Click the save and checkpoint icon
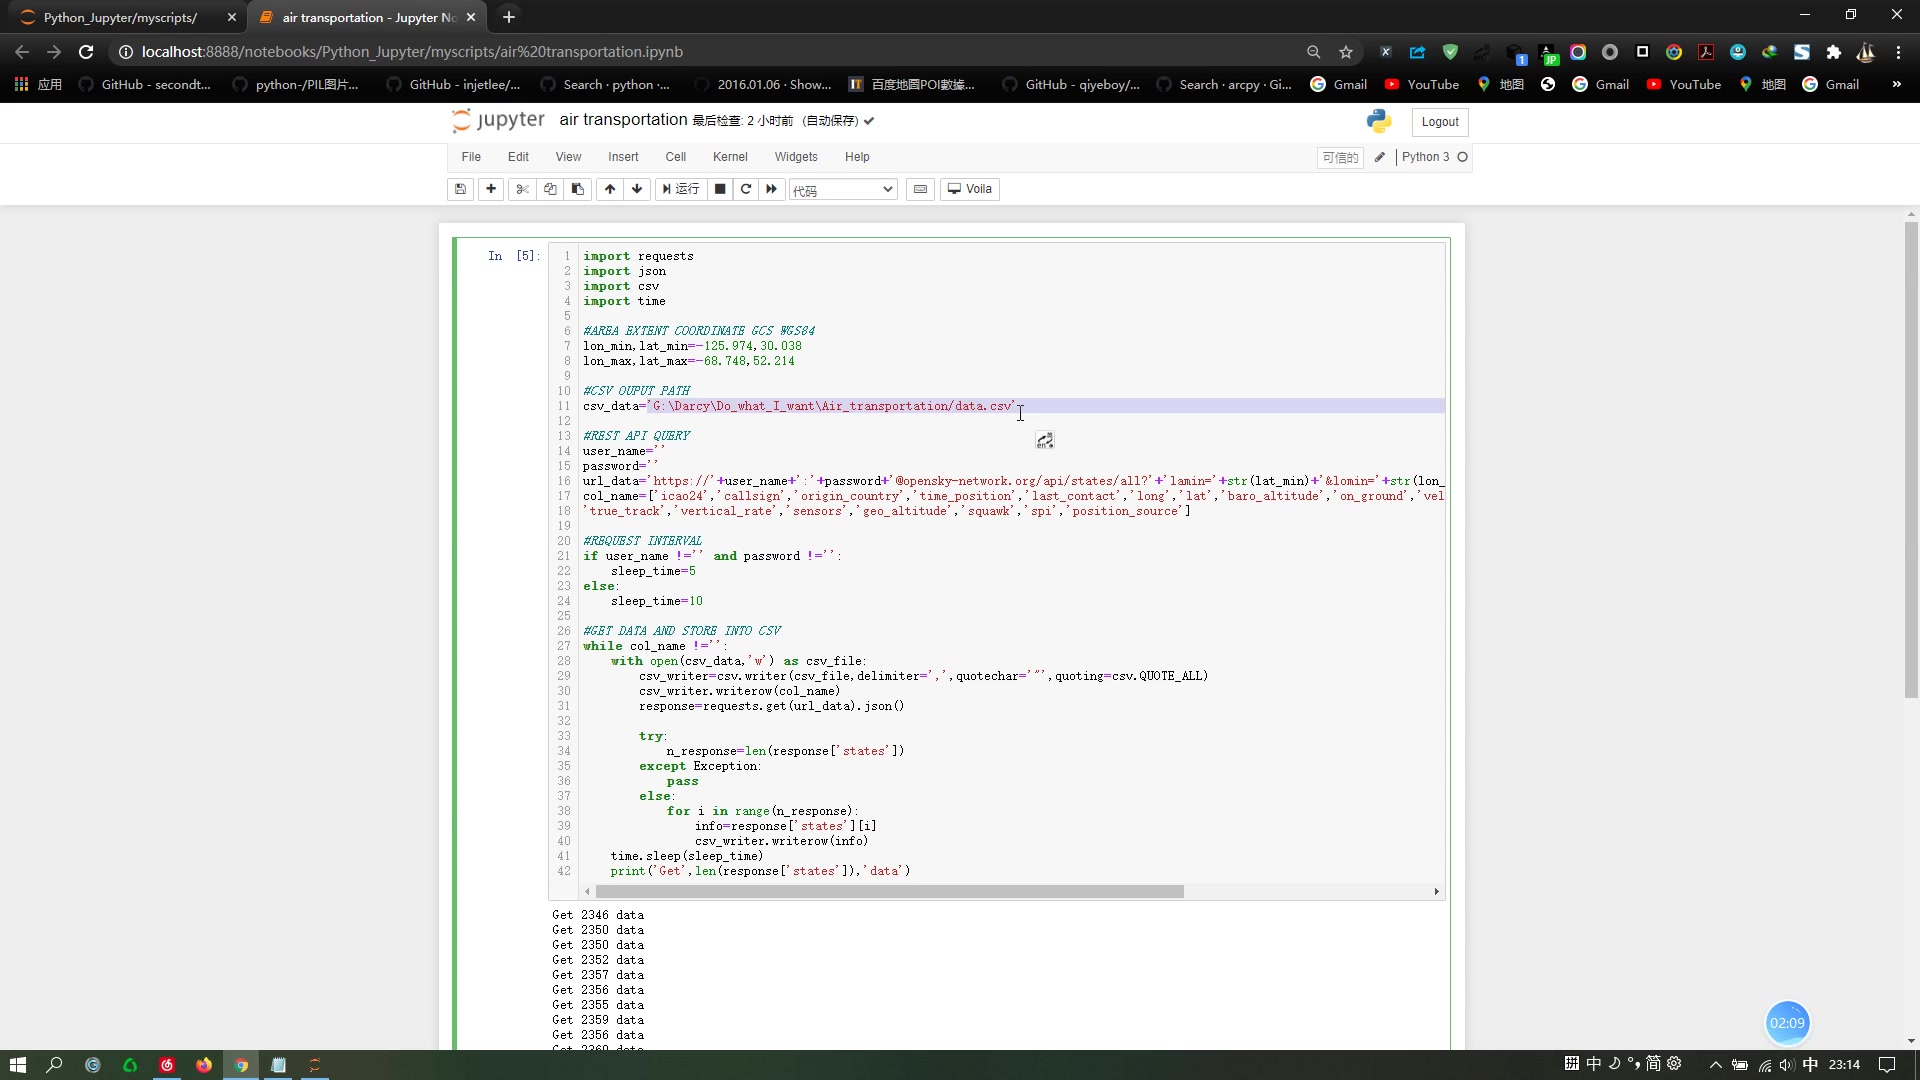This screenshot has height=1080, width=1920. [x=460, y=189]
